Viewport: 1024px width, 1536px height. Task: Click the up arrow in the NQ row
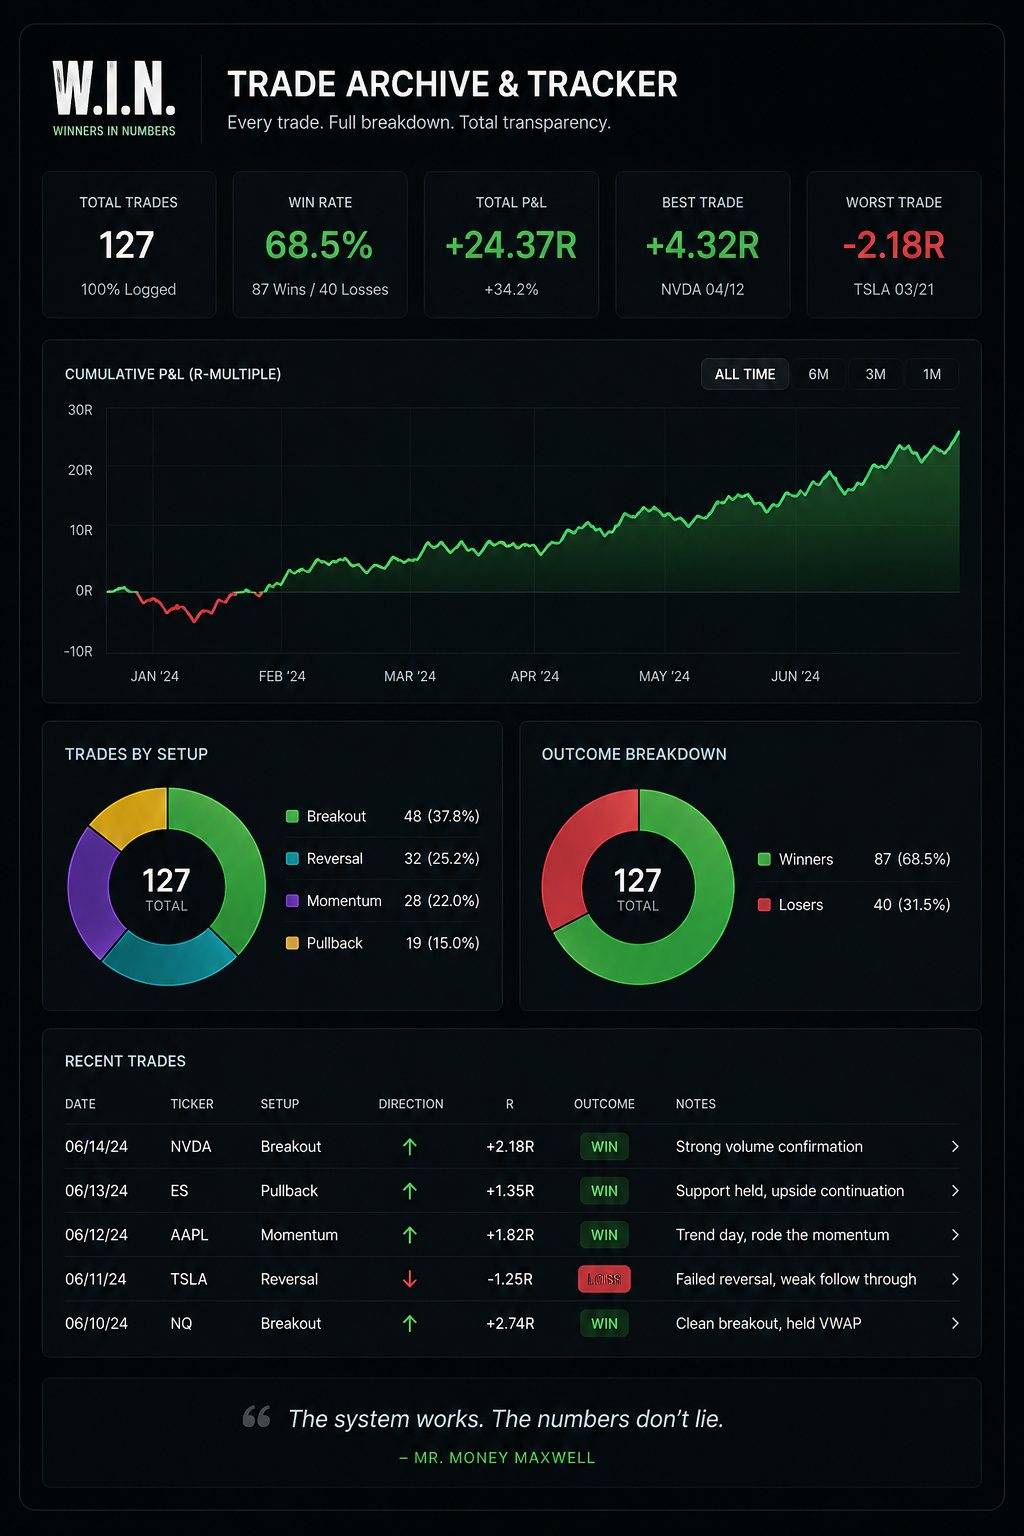pyautogui.click(x=410, y=1323)
